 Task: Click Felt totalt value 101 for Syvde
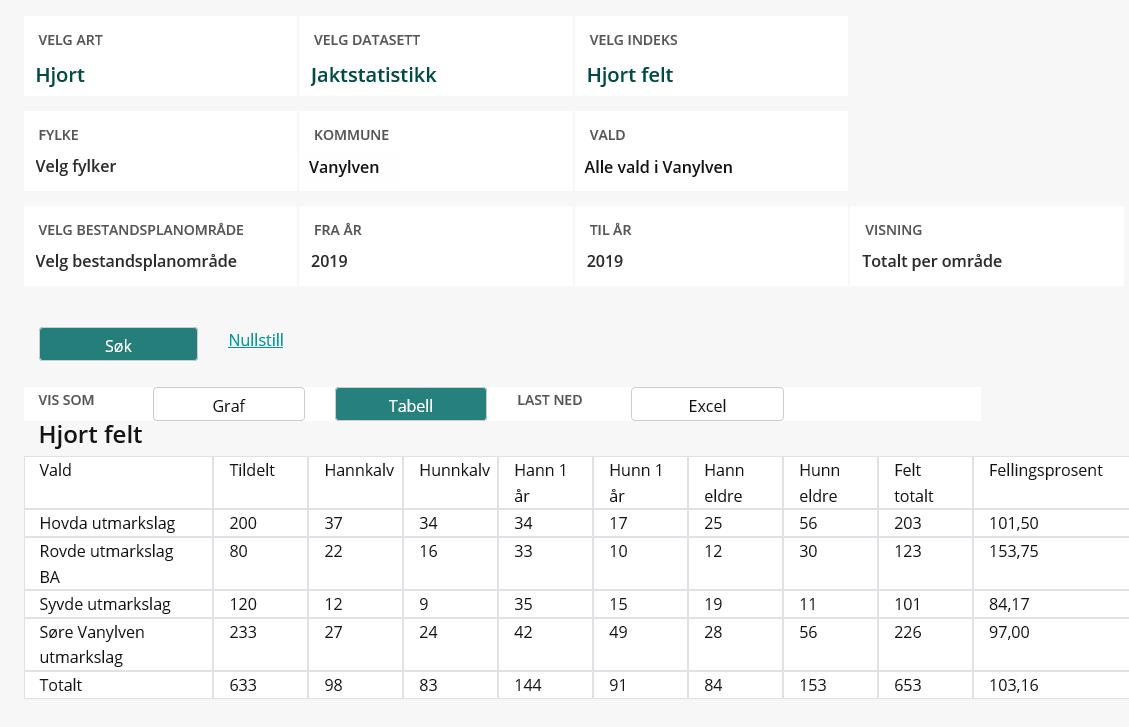click(908, 604)
